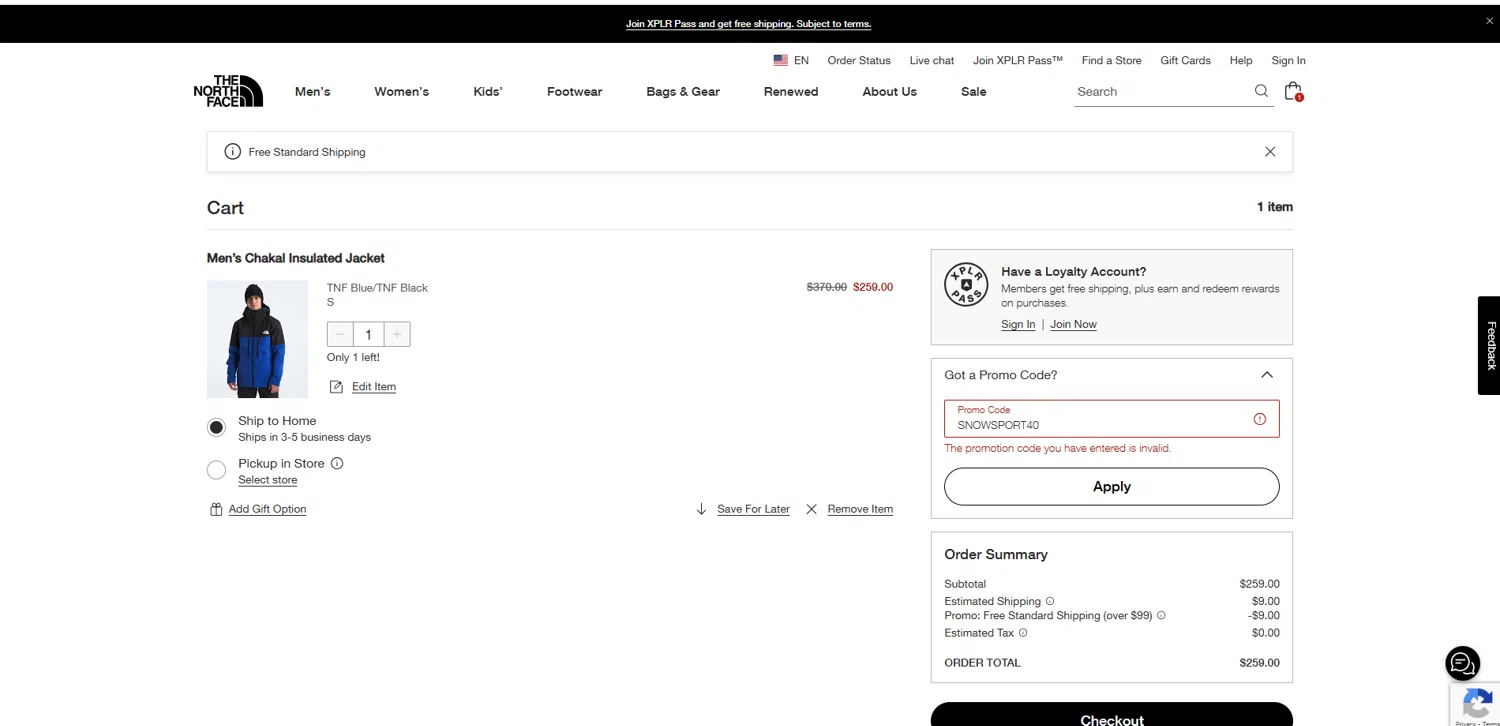Open the Men's menu
This screenshot has height=726, width=1500.
point(312,91)
